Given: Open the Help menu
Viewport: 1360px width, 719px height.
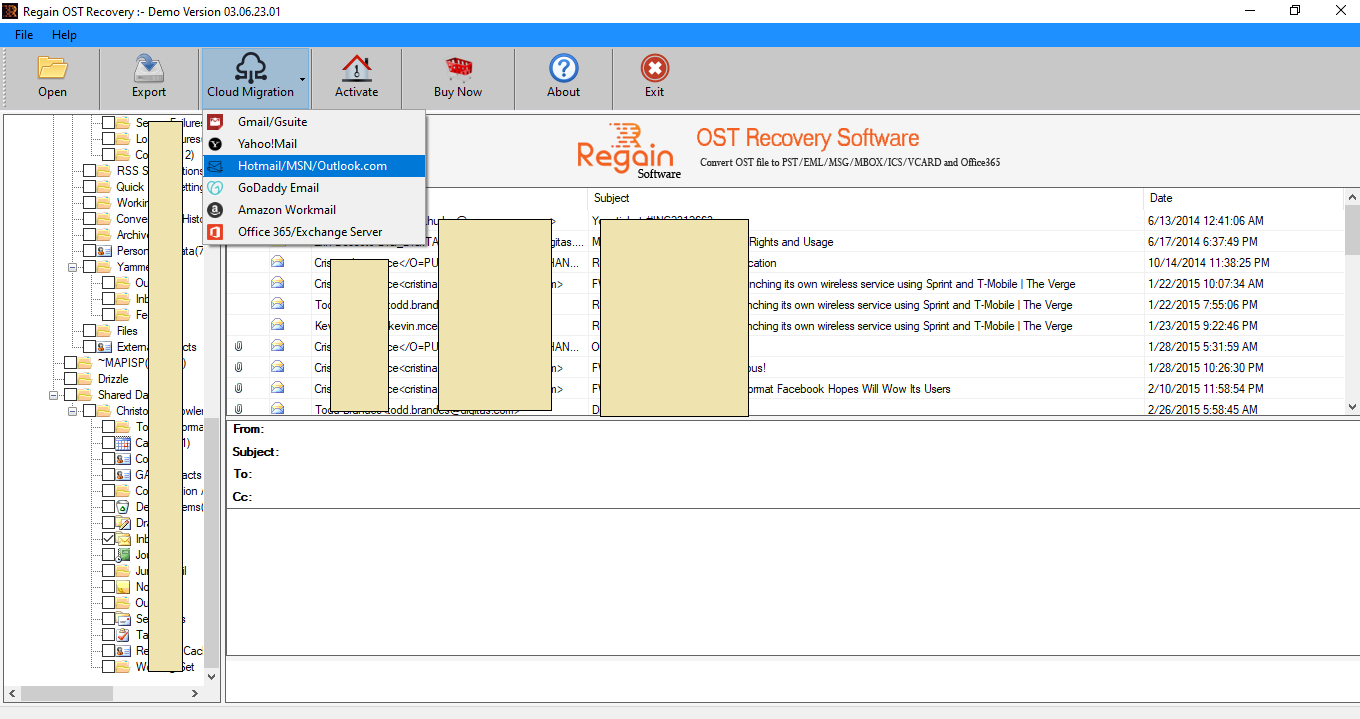Looking at the screenshot, I should (64, 35).
